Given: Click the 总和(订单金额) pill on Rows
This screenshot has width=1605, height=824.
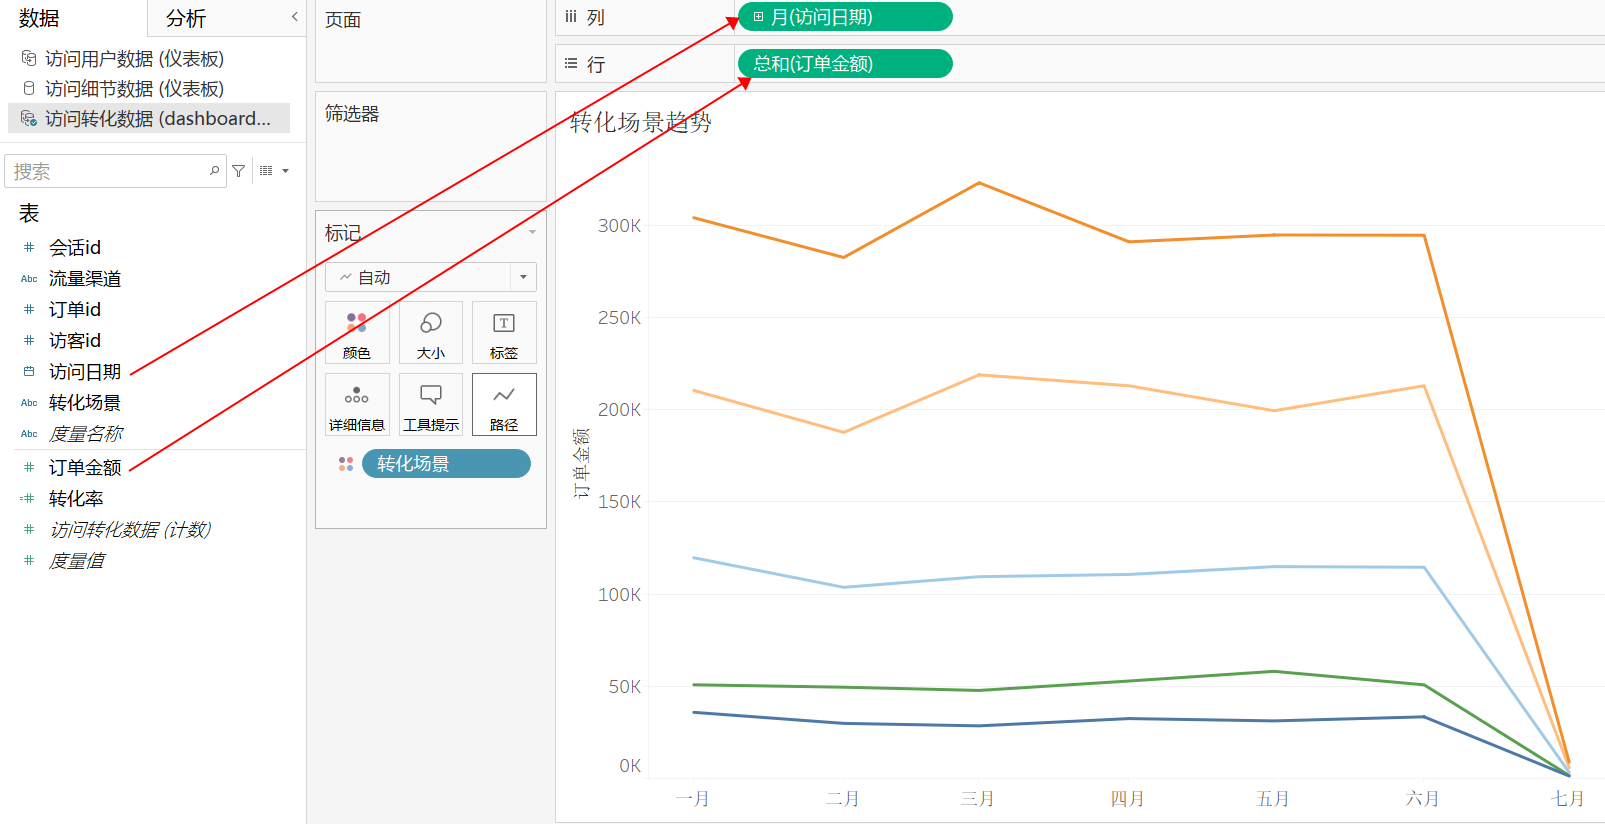Looking at the screenshot, I should pyautogui.click(x=845, y=64).
